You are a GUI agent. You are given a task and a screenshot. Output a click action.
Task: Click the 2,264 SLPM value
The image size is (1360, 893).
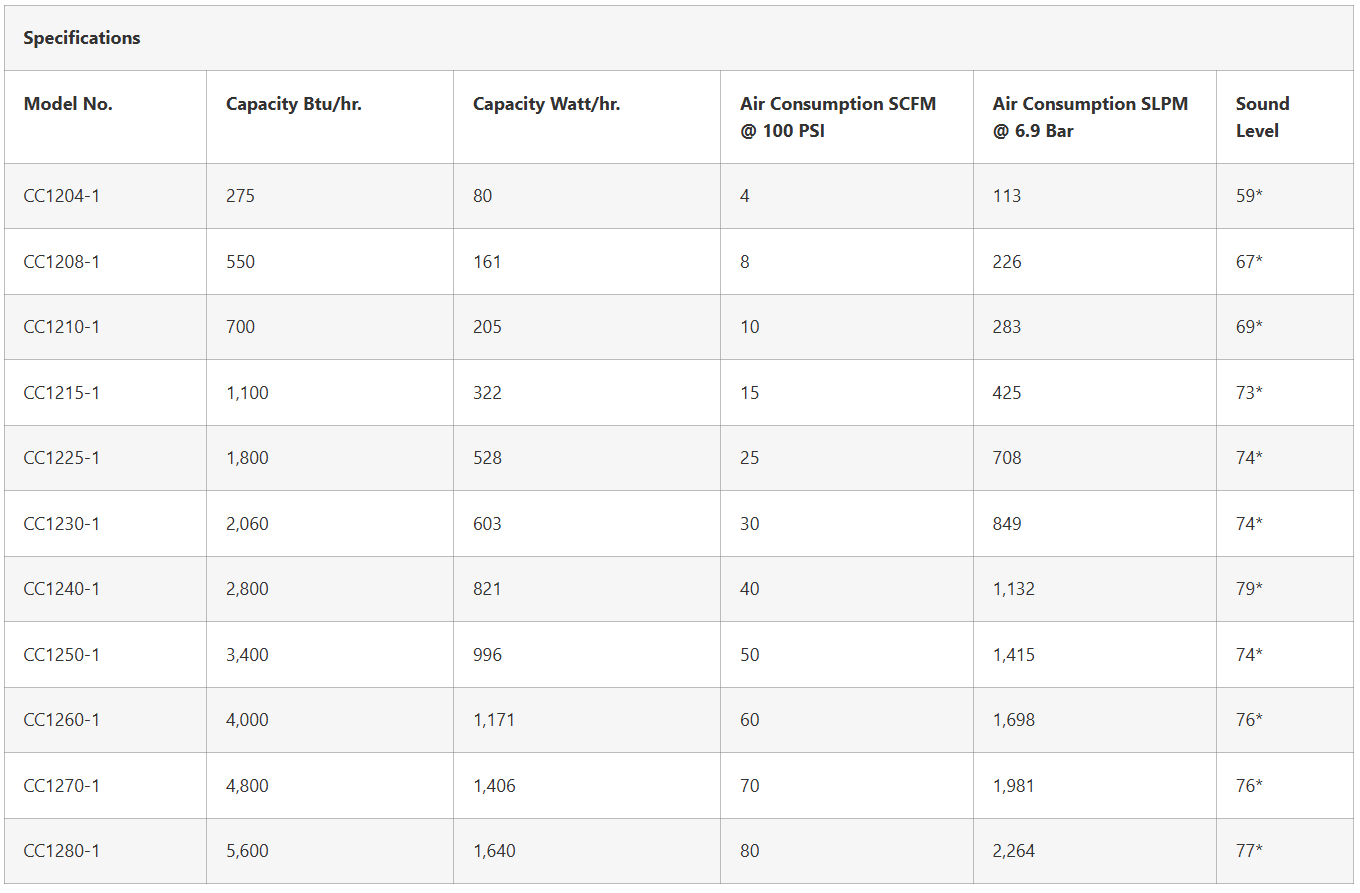(1013, 851)
